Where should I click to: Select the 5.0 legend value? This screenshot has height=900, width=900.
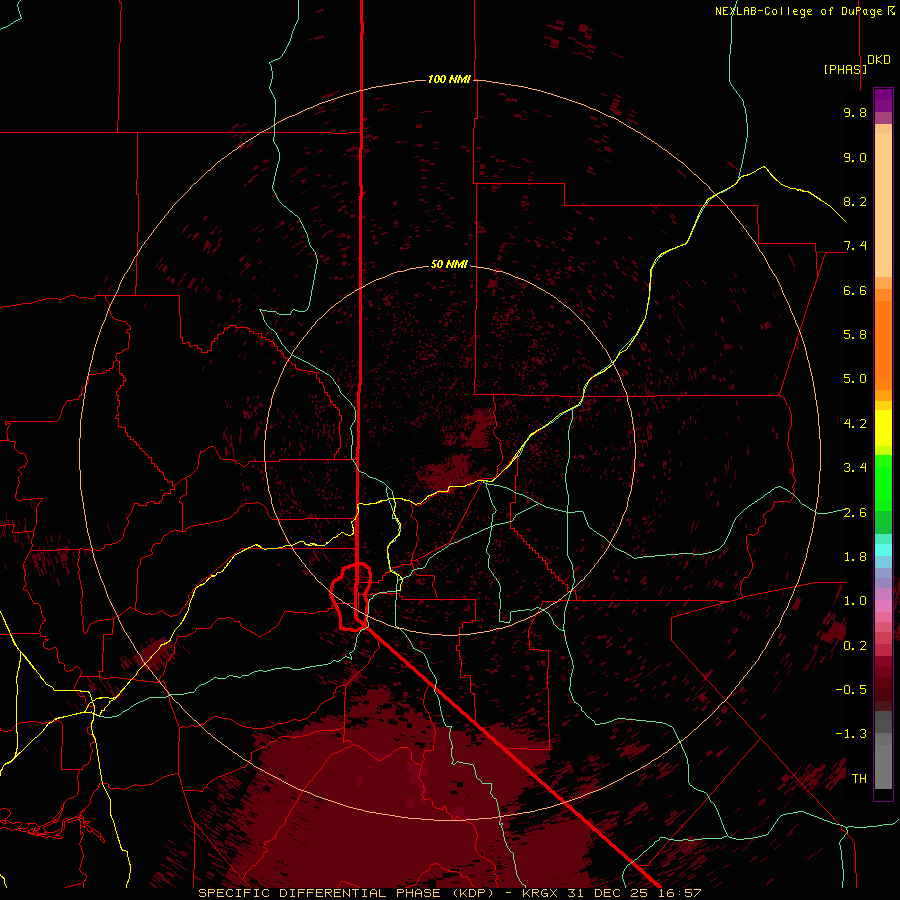click(x=855, y=379)
